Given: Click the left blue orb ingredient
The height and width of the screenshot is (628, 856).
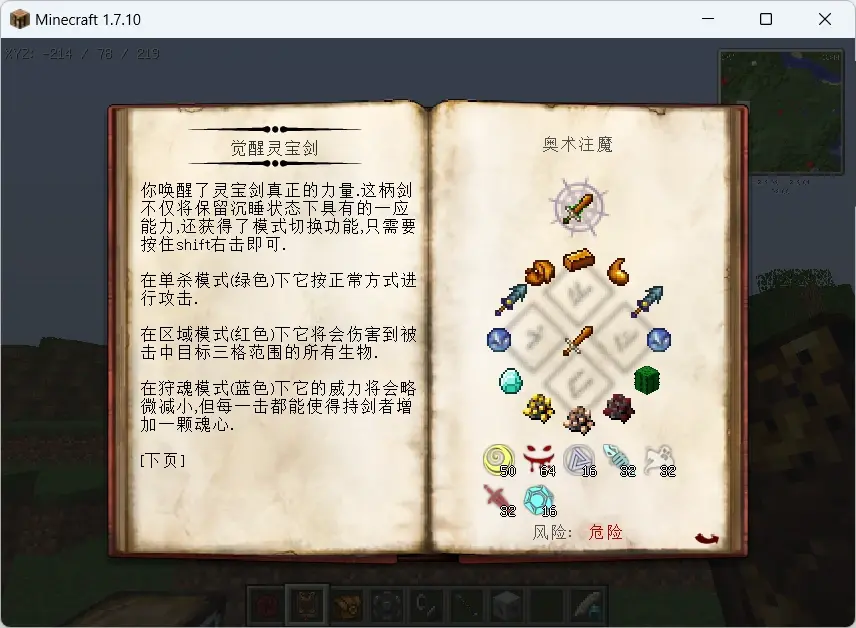Looking at the screenshot, I should click(498, 339).
